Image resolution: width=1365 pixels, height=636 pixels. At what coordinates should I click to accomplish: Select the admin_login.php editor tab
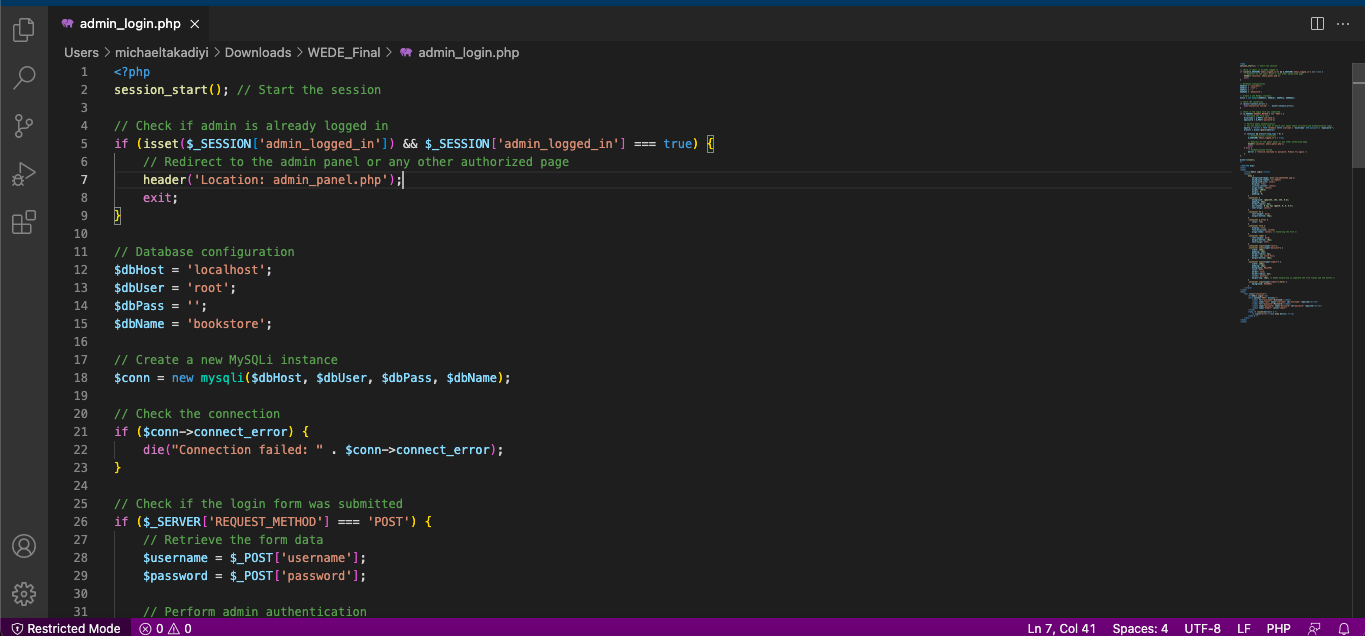130,23
